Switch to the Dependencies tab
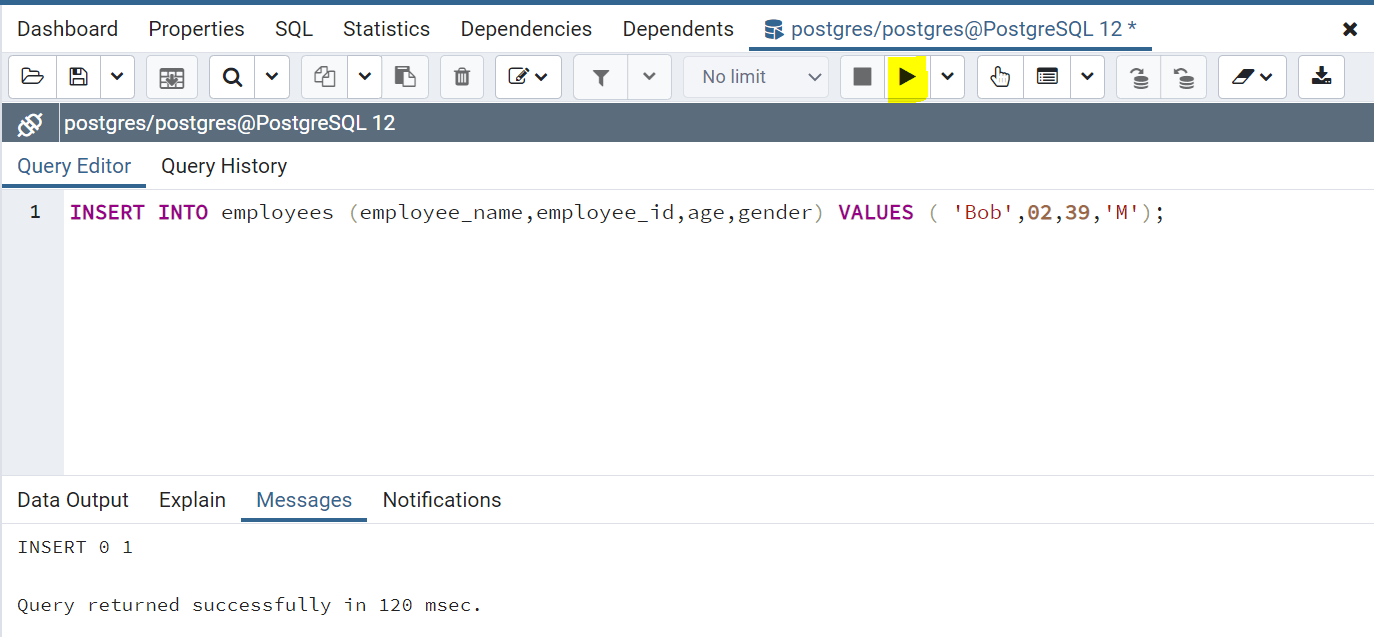 tap(526, 29)
